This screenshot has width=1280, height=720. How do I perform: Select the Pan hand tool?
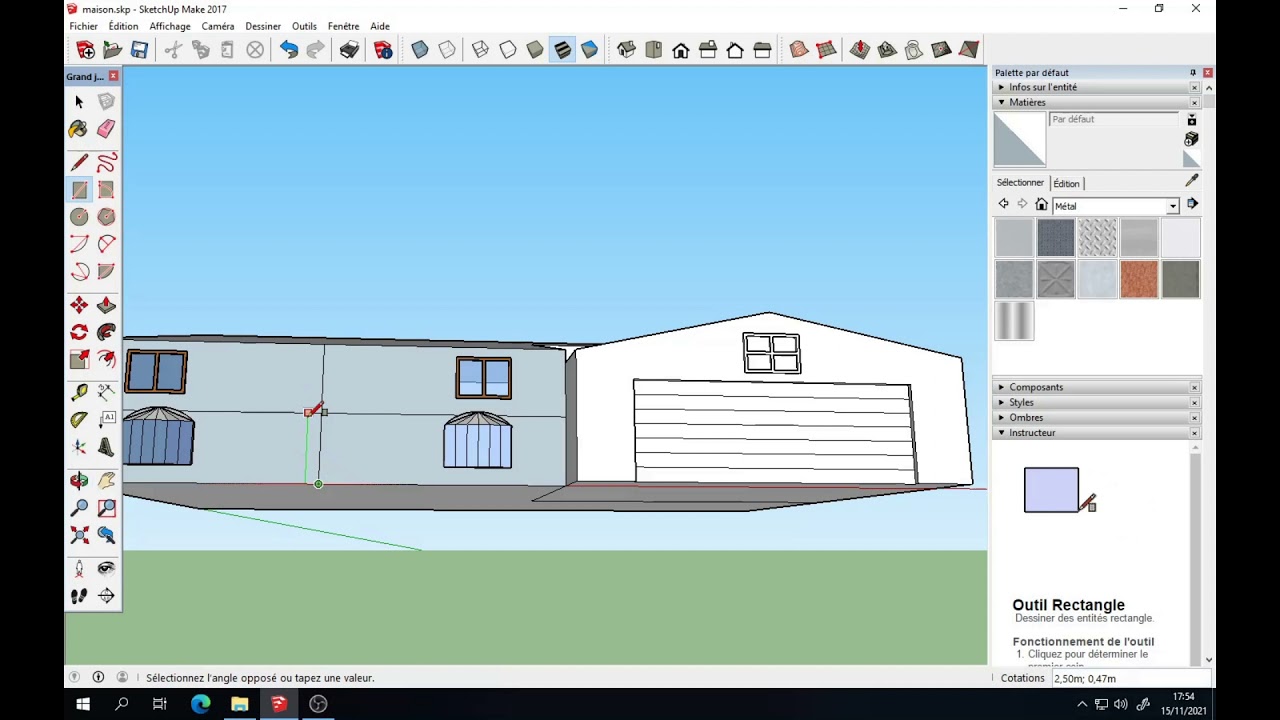[106, 481]
